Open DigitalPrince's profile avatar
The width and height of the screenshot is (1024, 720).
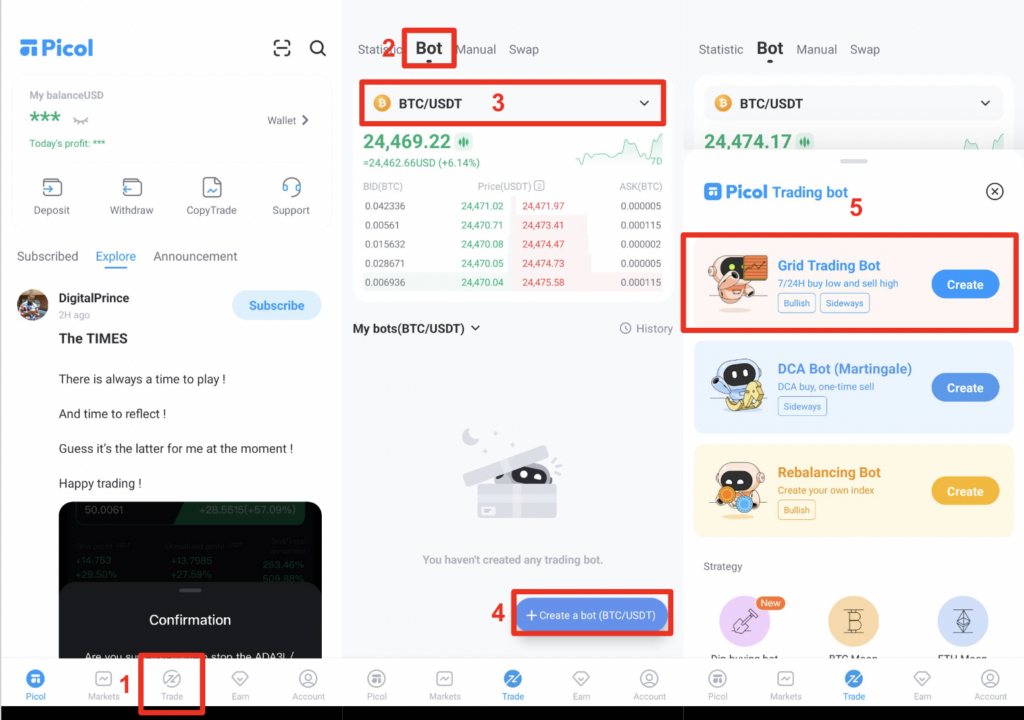[x=33, y=305]
